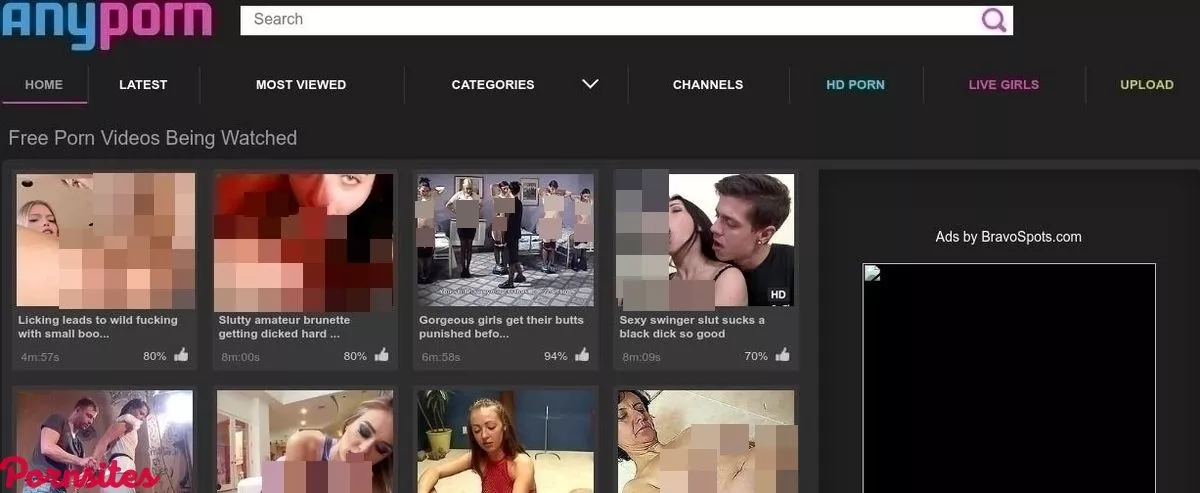
Task: Click the magnifying glass search icon
Action: (993, 20)
